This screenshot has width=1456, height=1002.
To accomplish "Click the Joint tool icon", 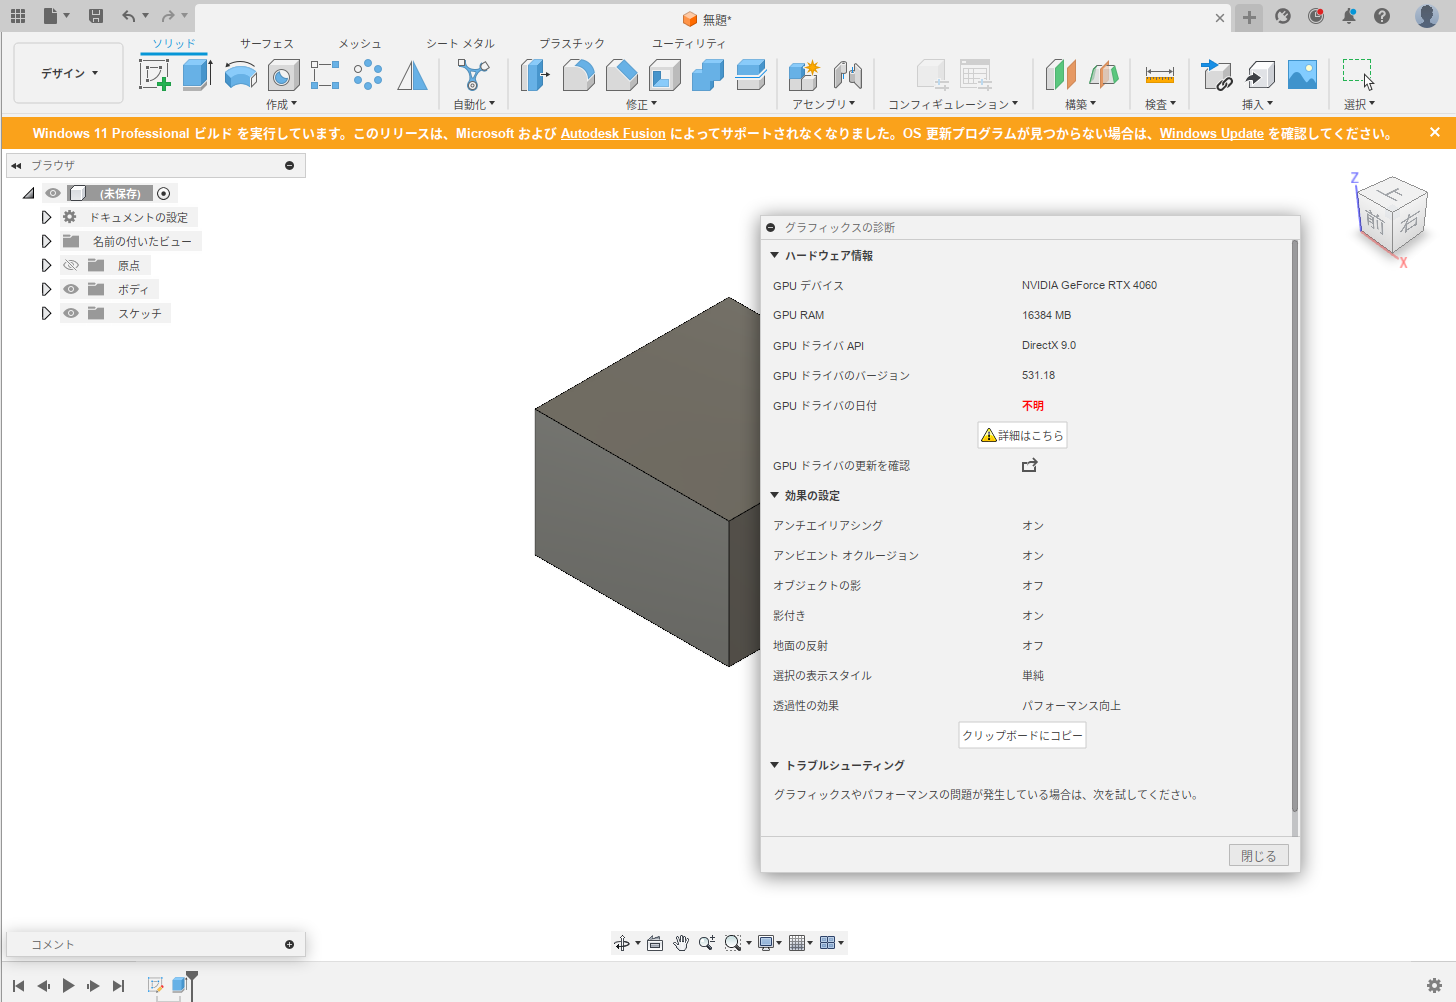I will [847, 75].
